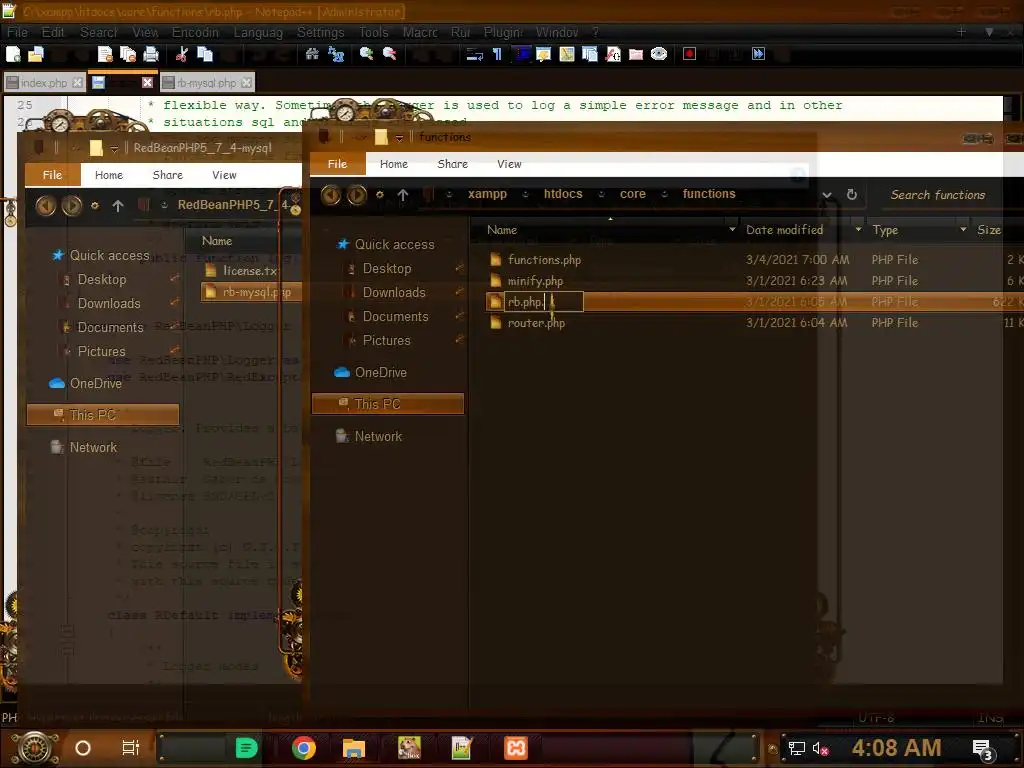Screen dimensions: 1024x768
Task: Select Downloads in functions window sidebar
Action: (x=394, y=293)
